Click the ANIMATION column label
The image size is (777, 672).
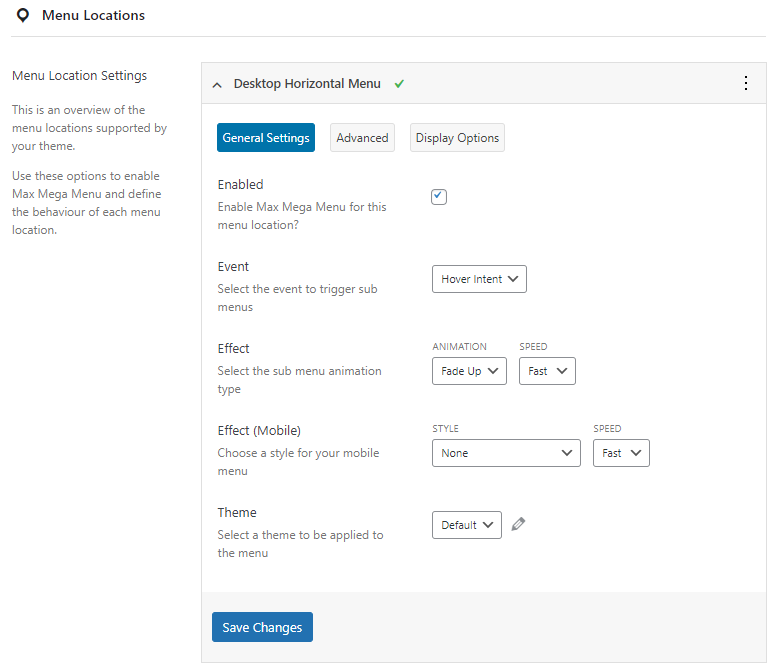(x=459, y=346)
